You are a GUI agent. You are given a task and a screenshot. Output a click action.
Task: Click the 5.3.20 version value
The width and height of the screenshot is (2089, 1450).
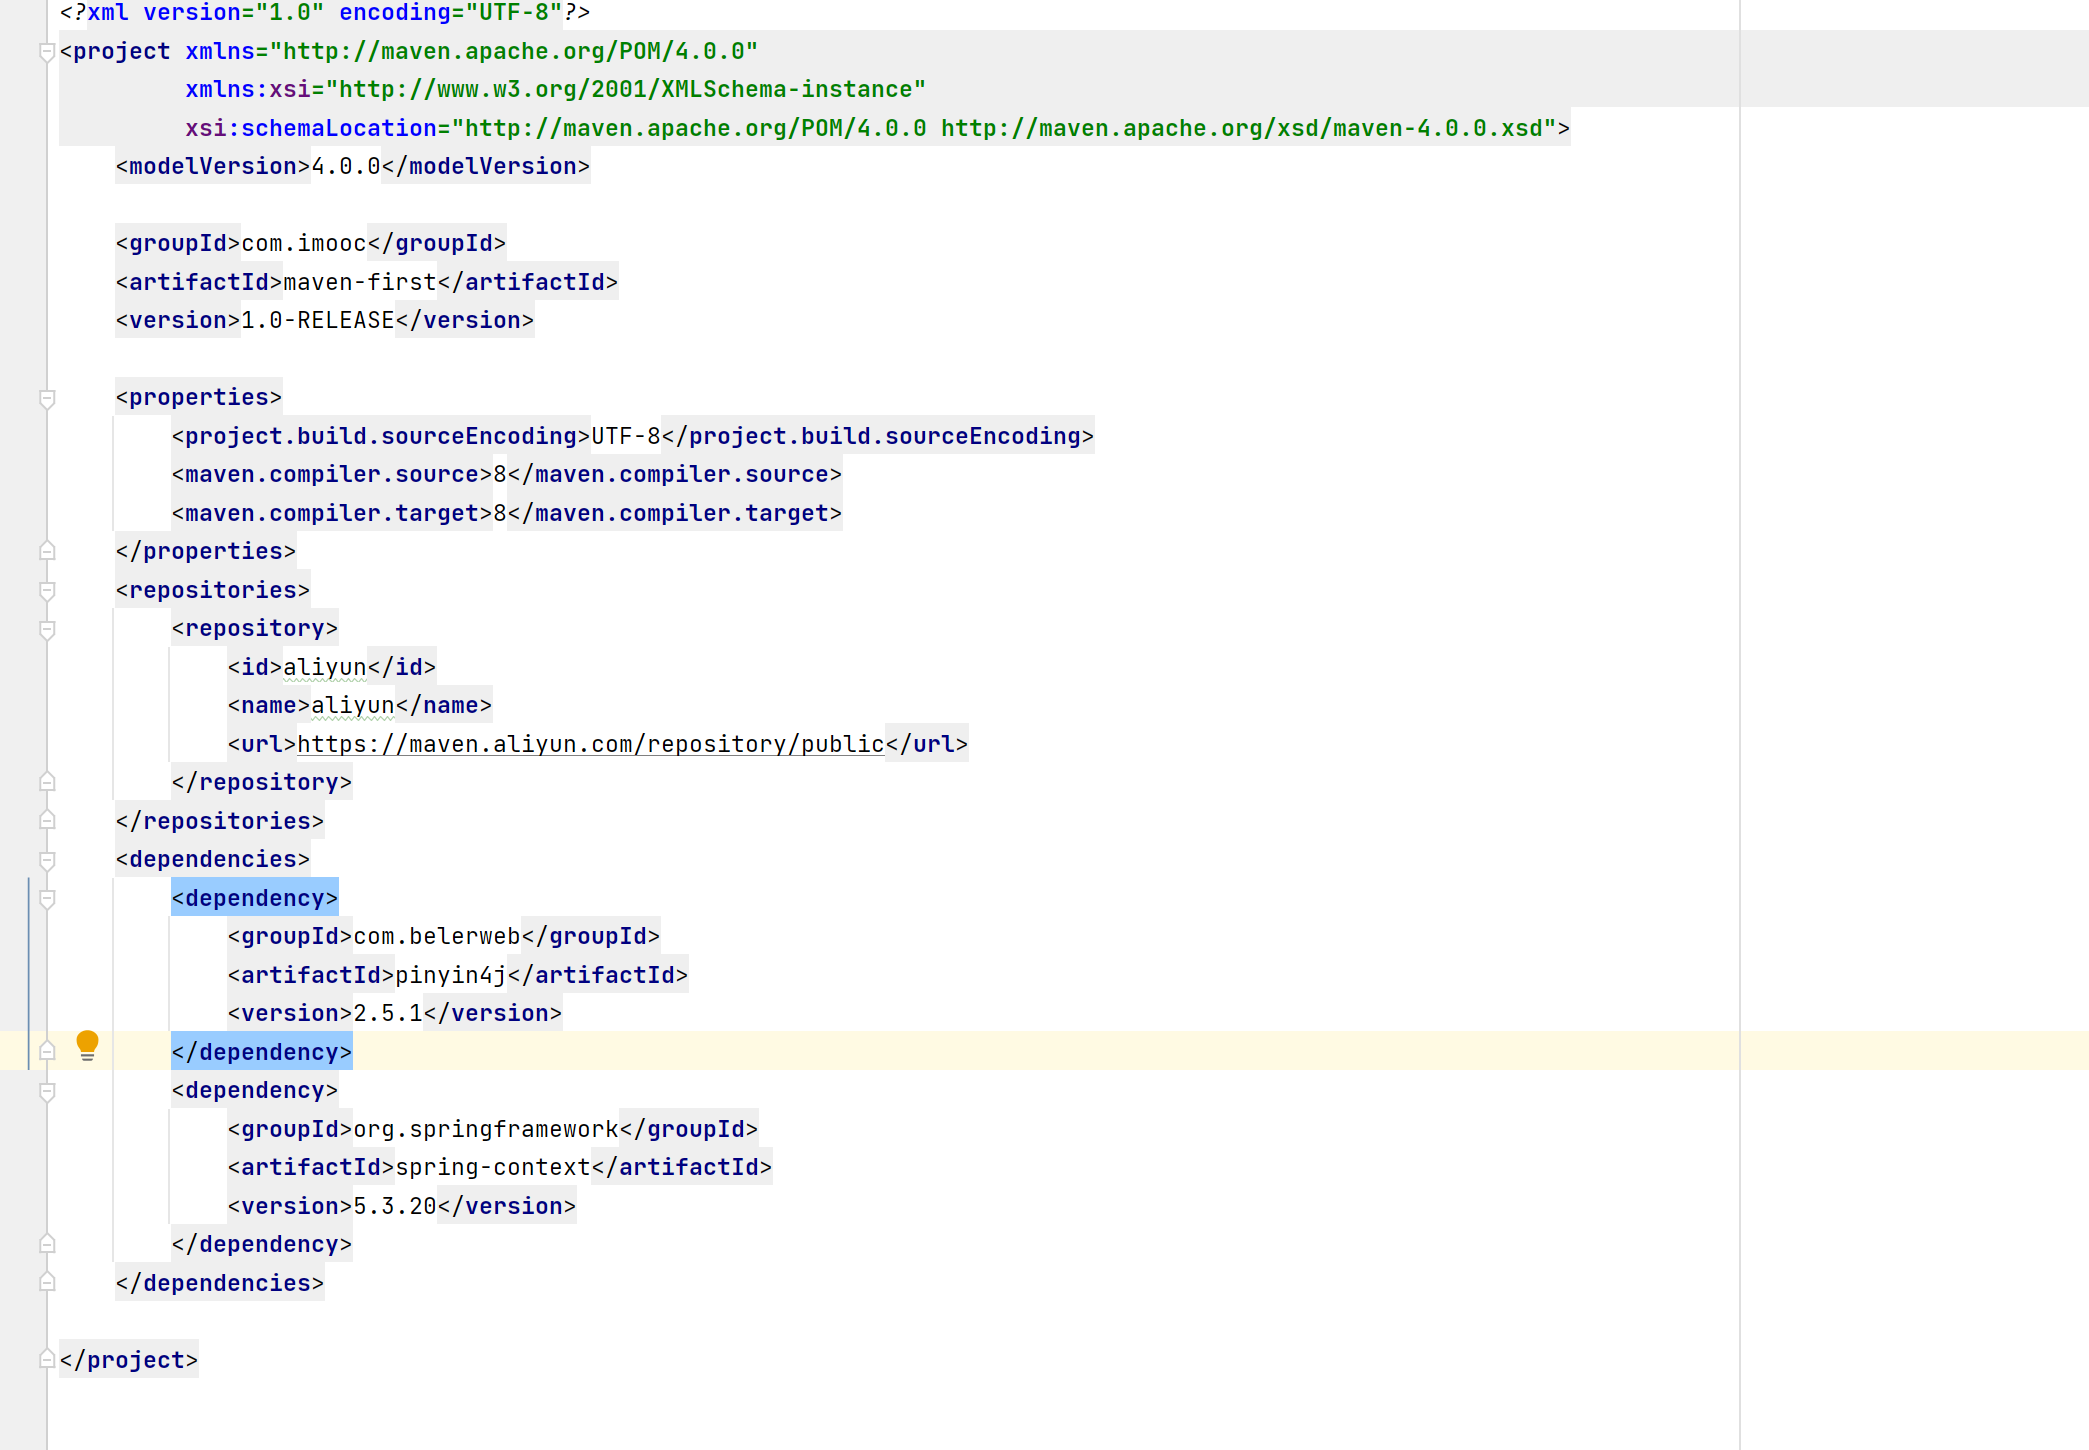point(394,1206)
